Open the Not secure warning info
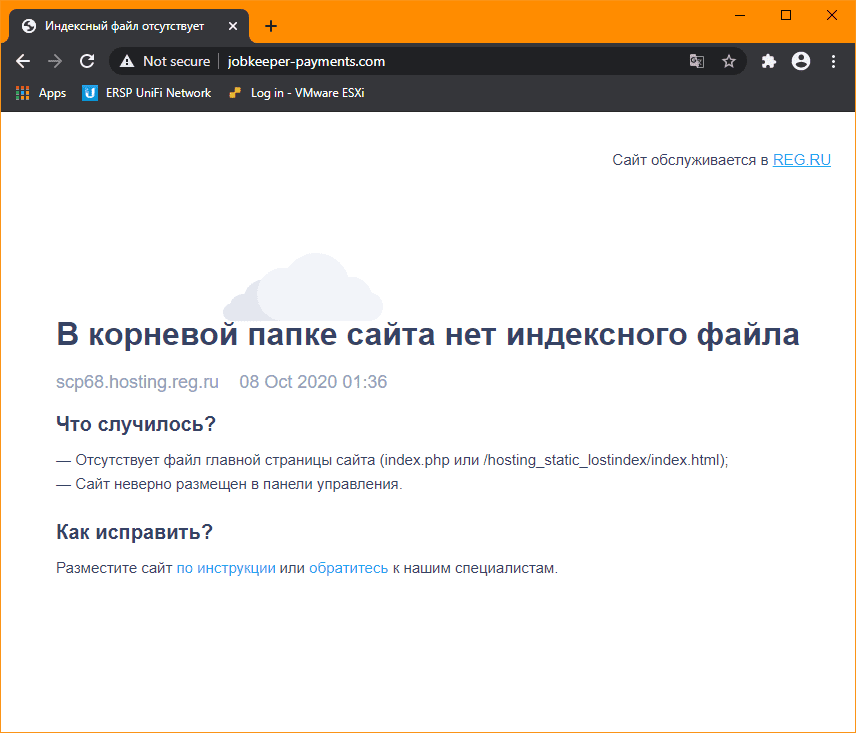This screenshot has width=856, height=733. point(165,61)
